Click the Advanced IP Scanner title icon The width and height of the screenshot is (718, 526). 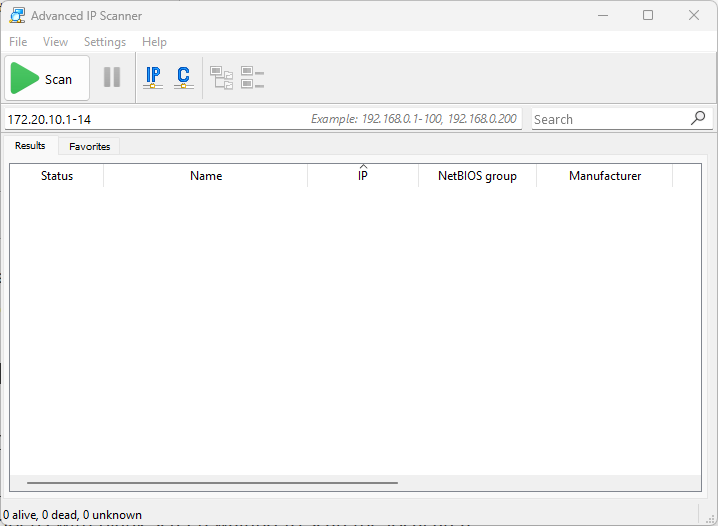point(17,16)
